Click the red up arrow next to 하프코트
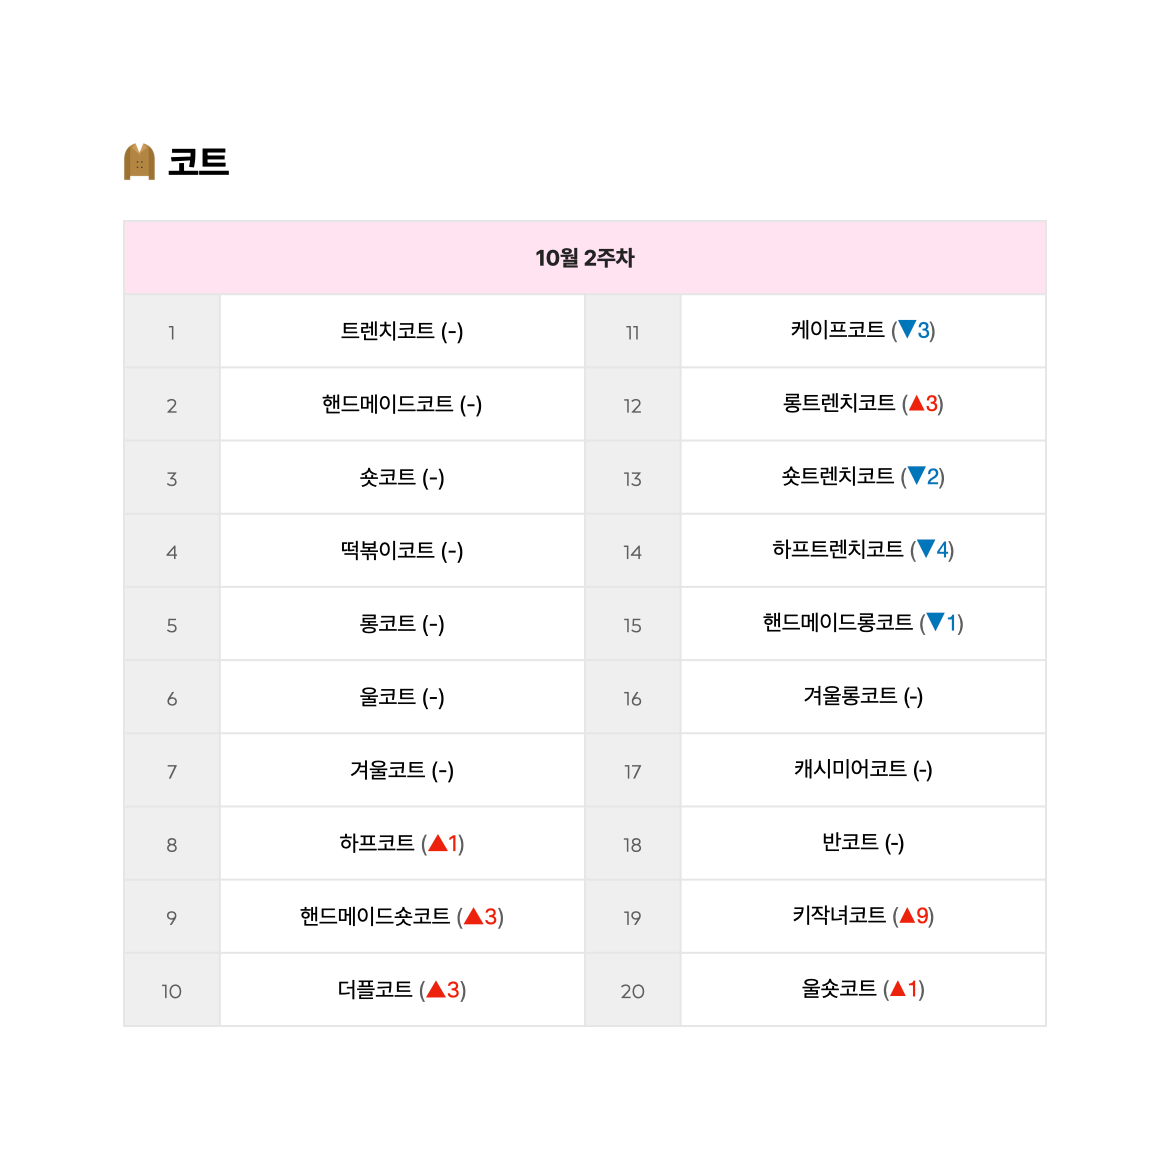 tap(438, 843)
